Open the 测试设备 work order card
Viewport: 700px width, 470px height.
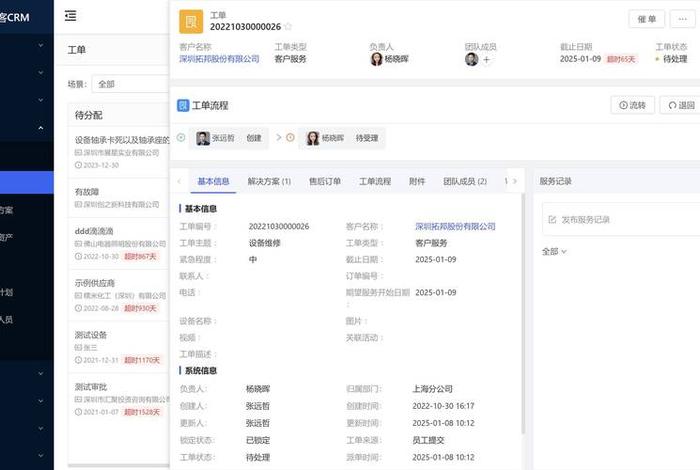coord(119,347)
